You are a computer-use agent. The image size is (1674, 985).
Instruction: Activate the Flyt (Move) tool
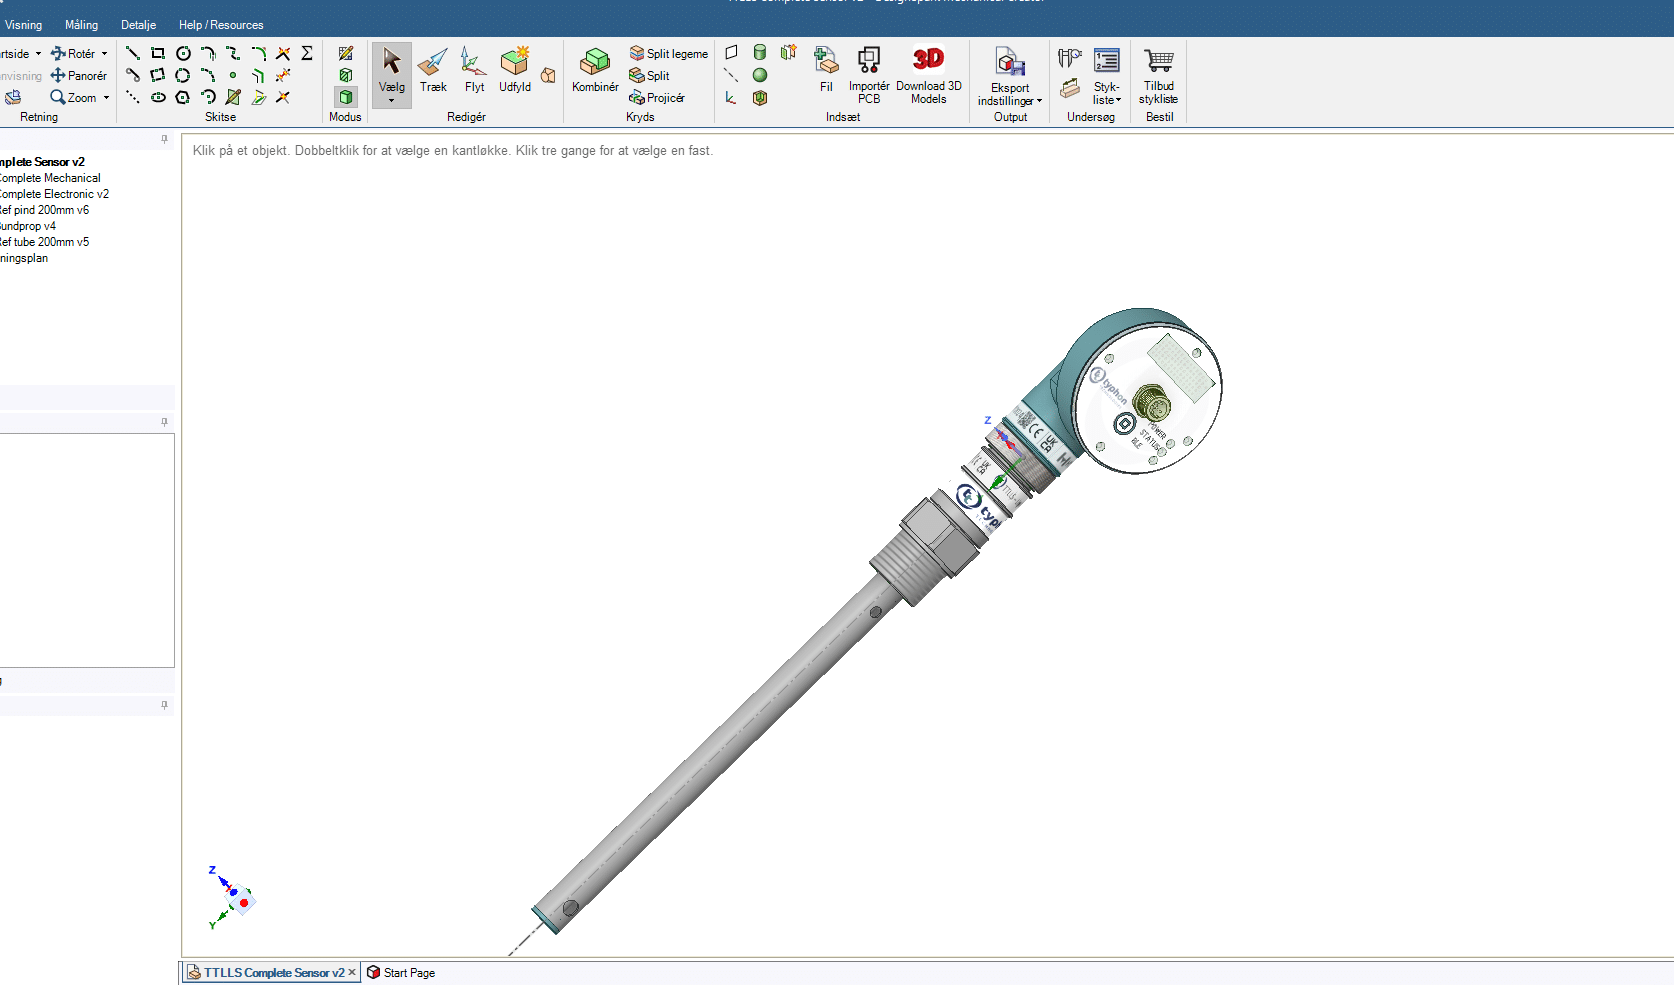pyautogui.click(x=474, y=70)
